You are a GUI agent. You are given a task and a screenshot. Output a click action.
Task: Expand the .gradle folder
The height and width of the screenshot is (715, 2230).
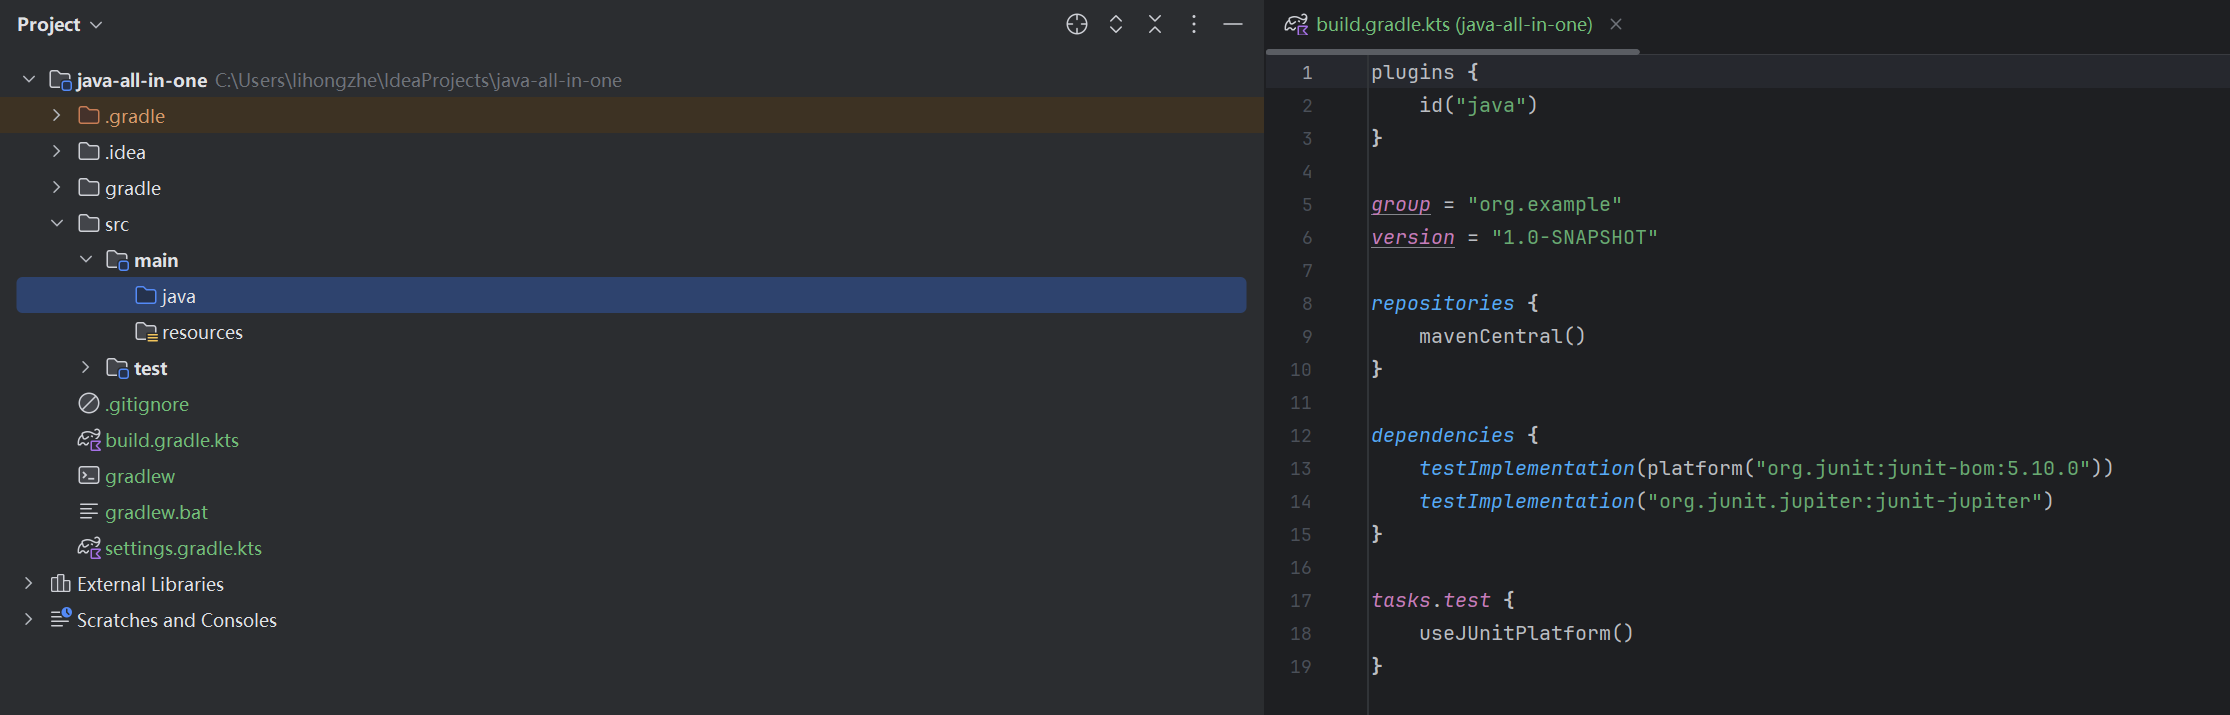point(57,116)
